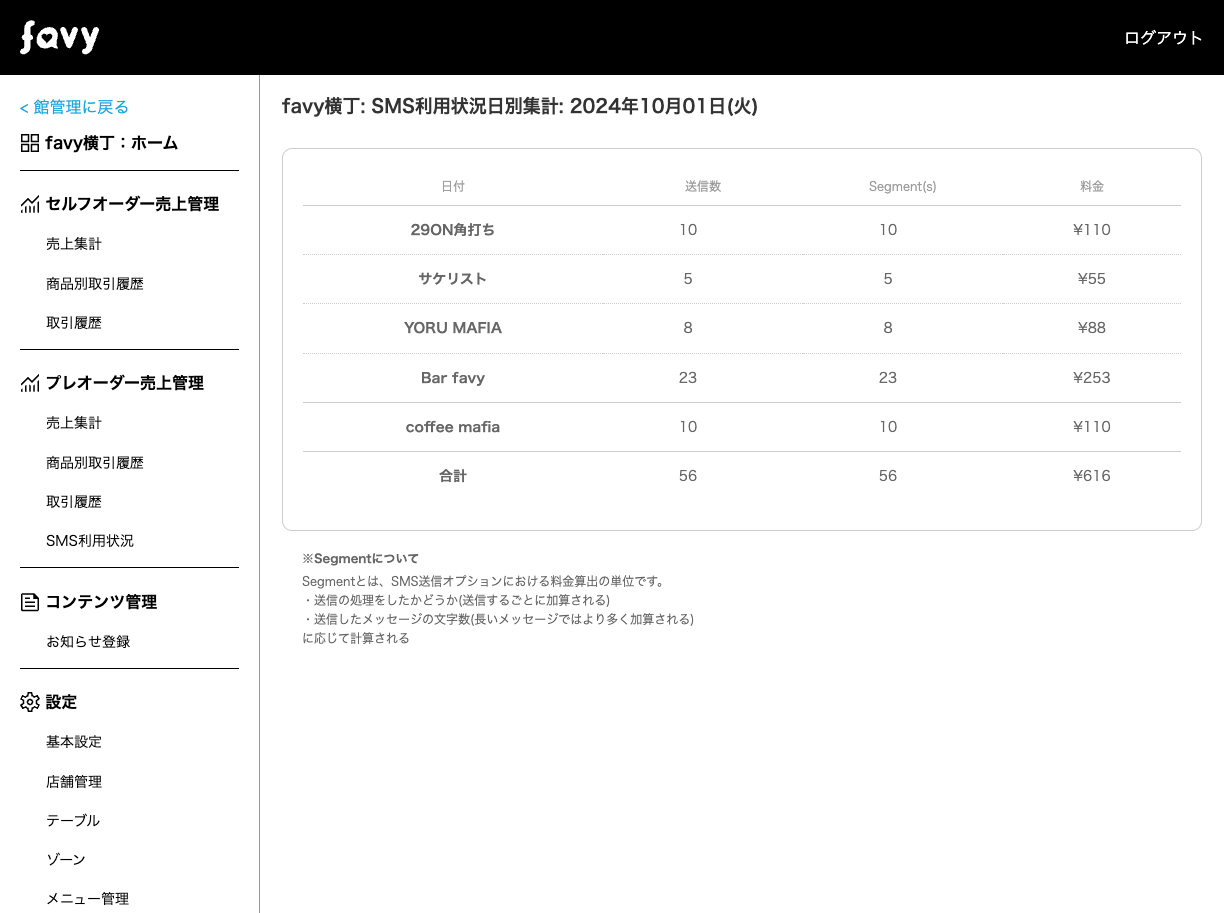This screenshot has width=1224, height=913.
Task: Click the 日付 column header
Action: tap(453, 186)
